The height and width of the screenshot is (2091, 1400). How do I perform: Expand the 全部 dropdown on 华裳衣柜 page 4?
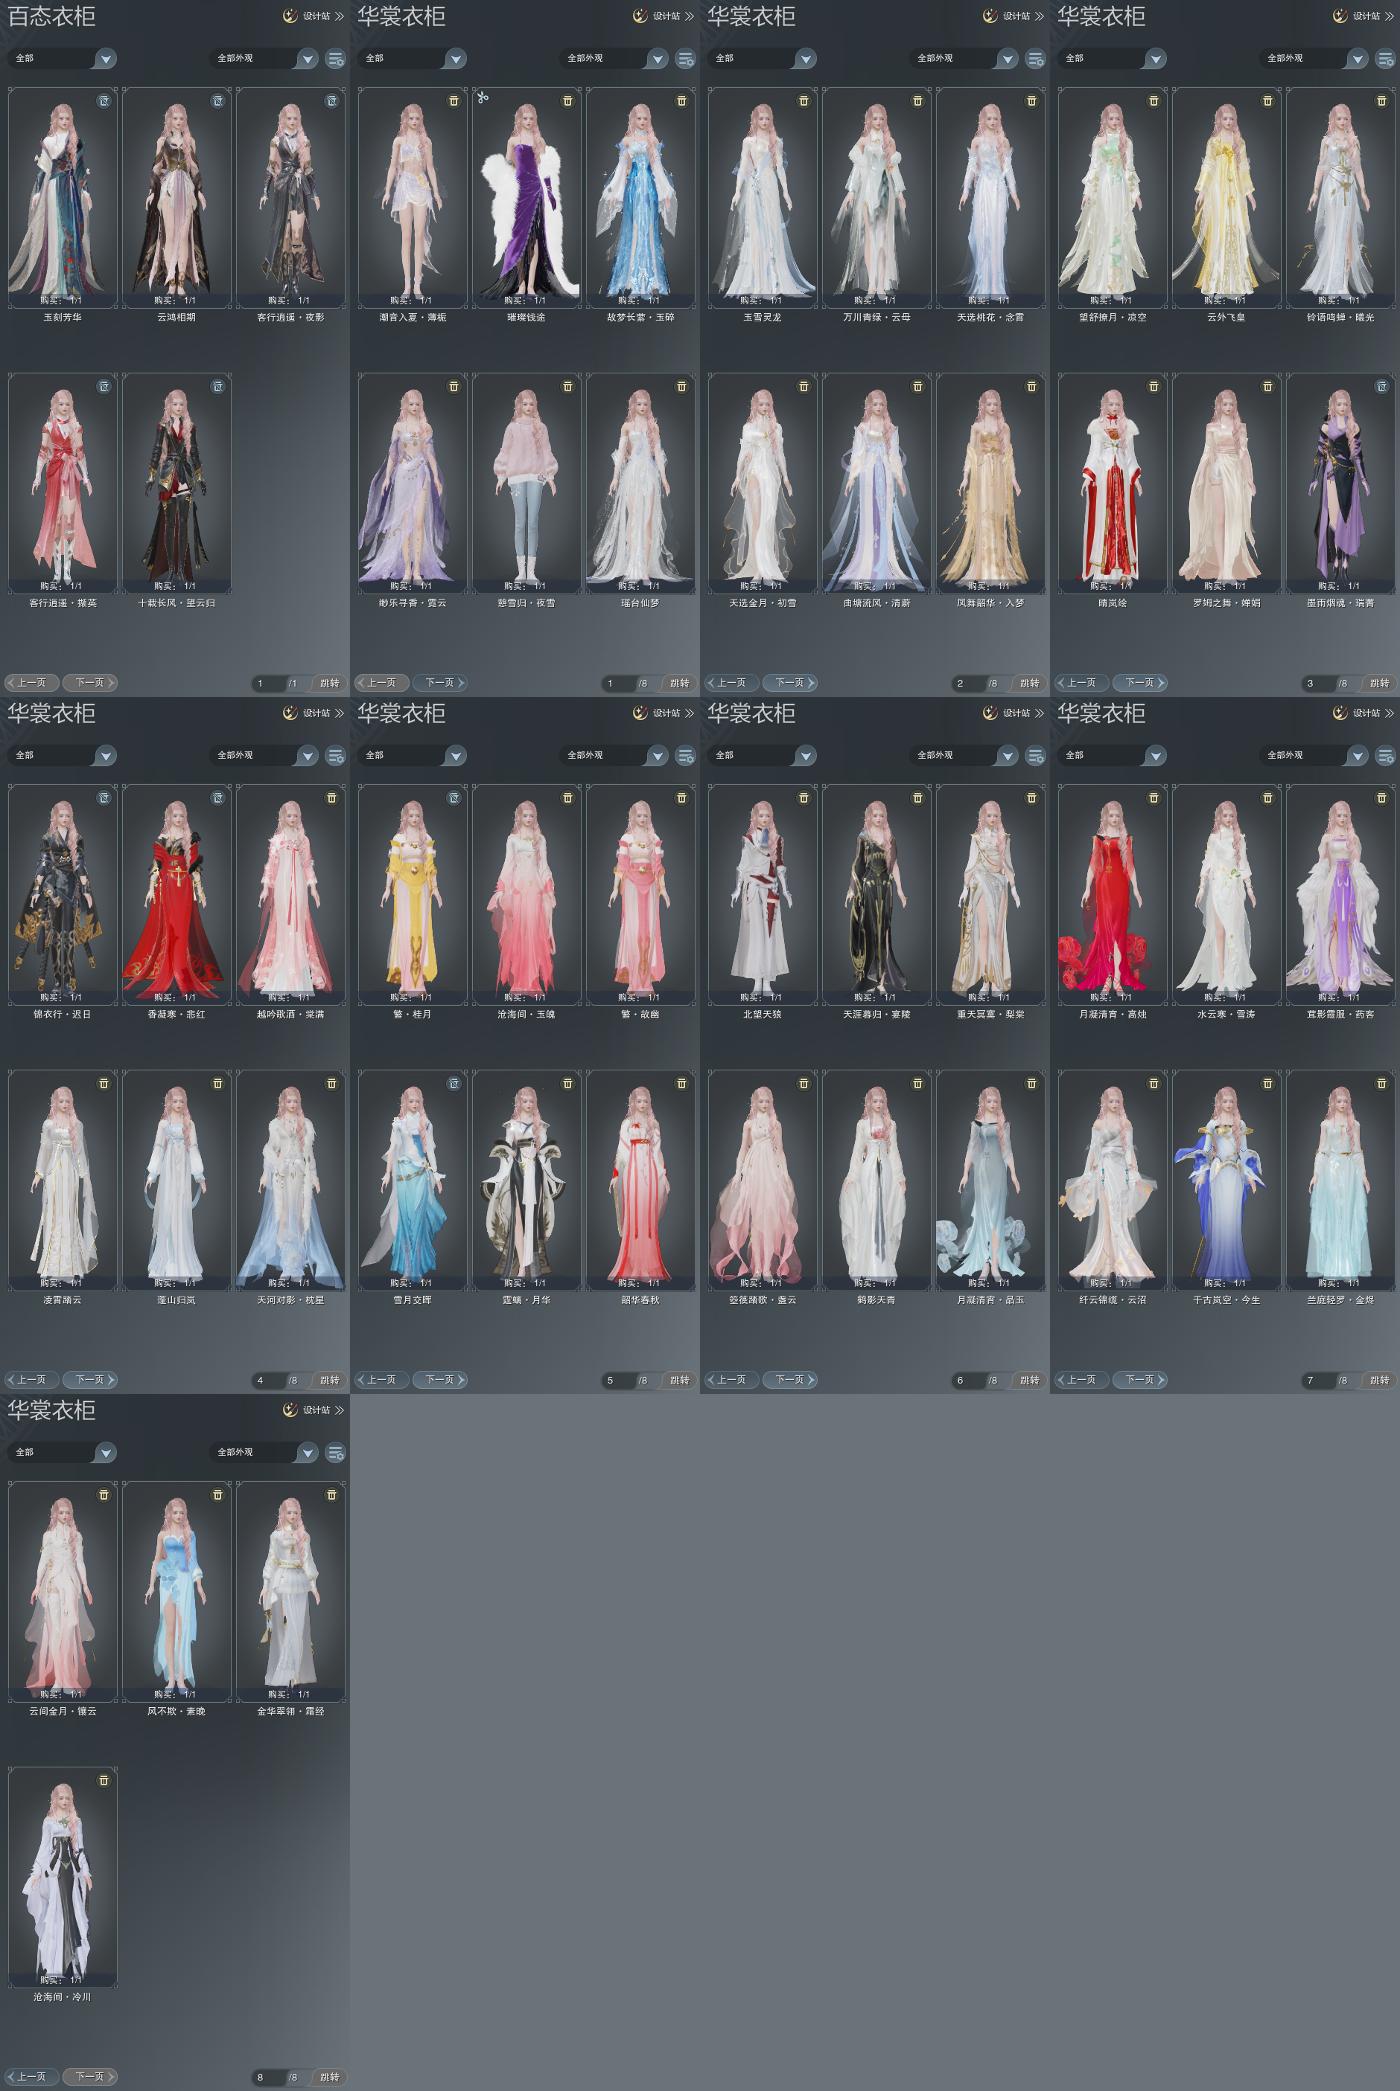click(x=62, y=756)
